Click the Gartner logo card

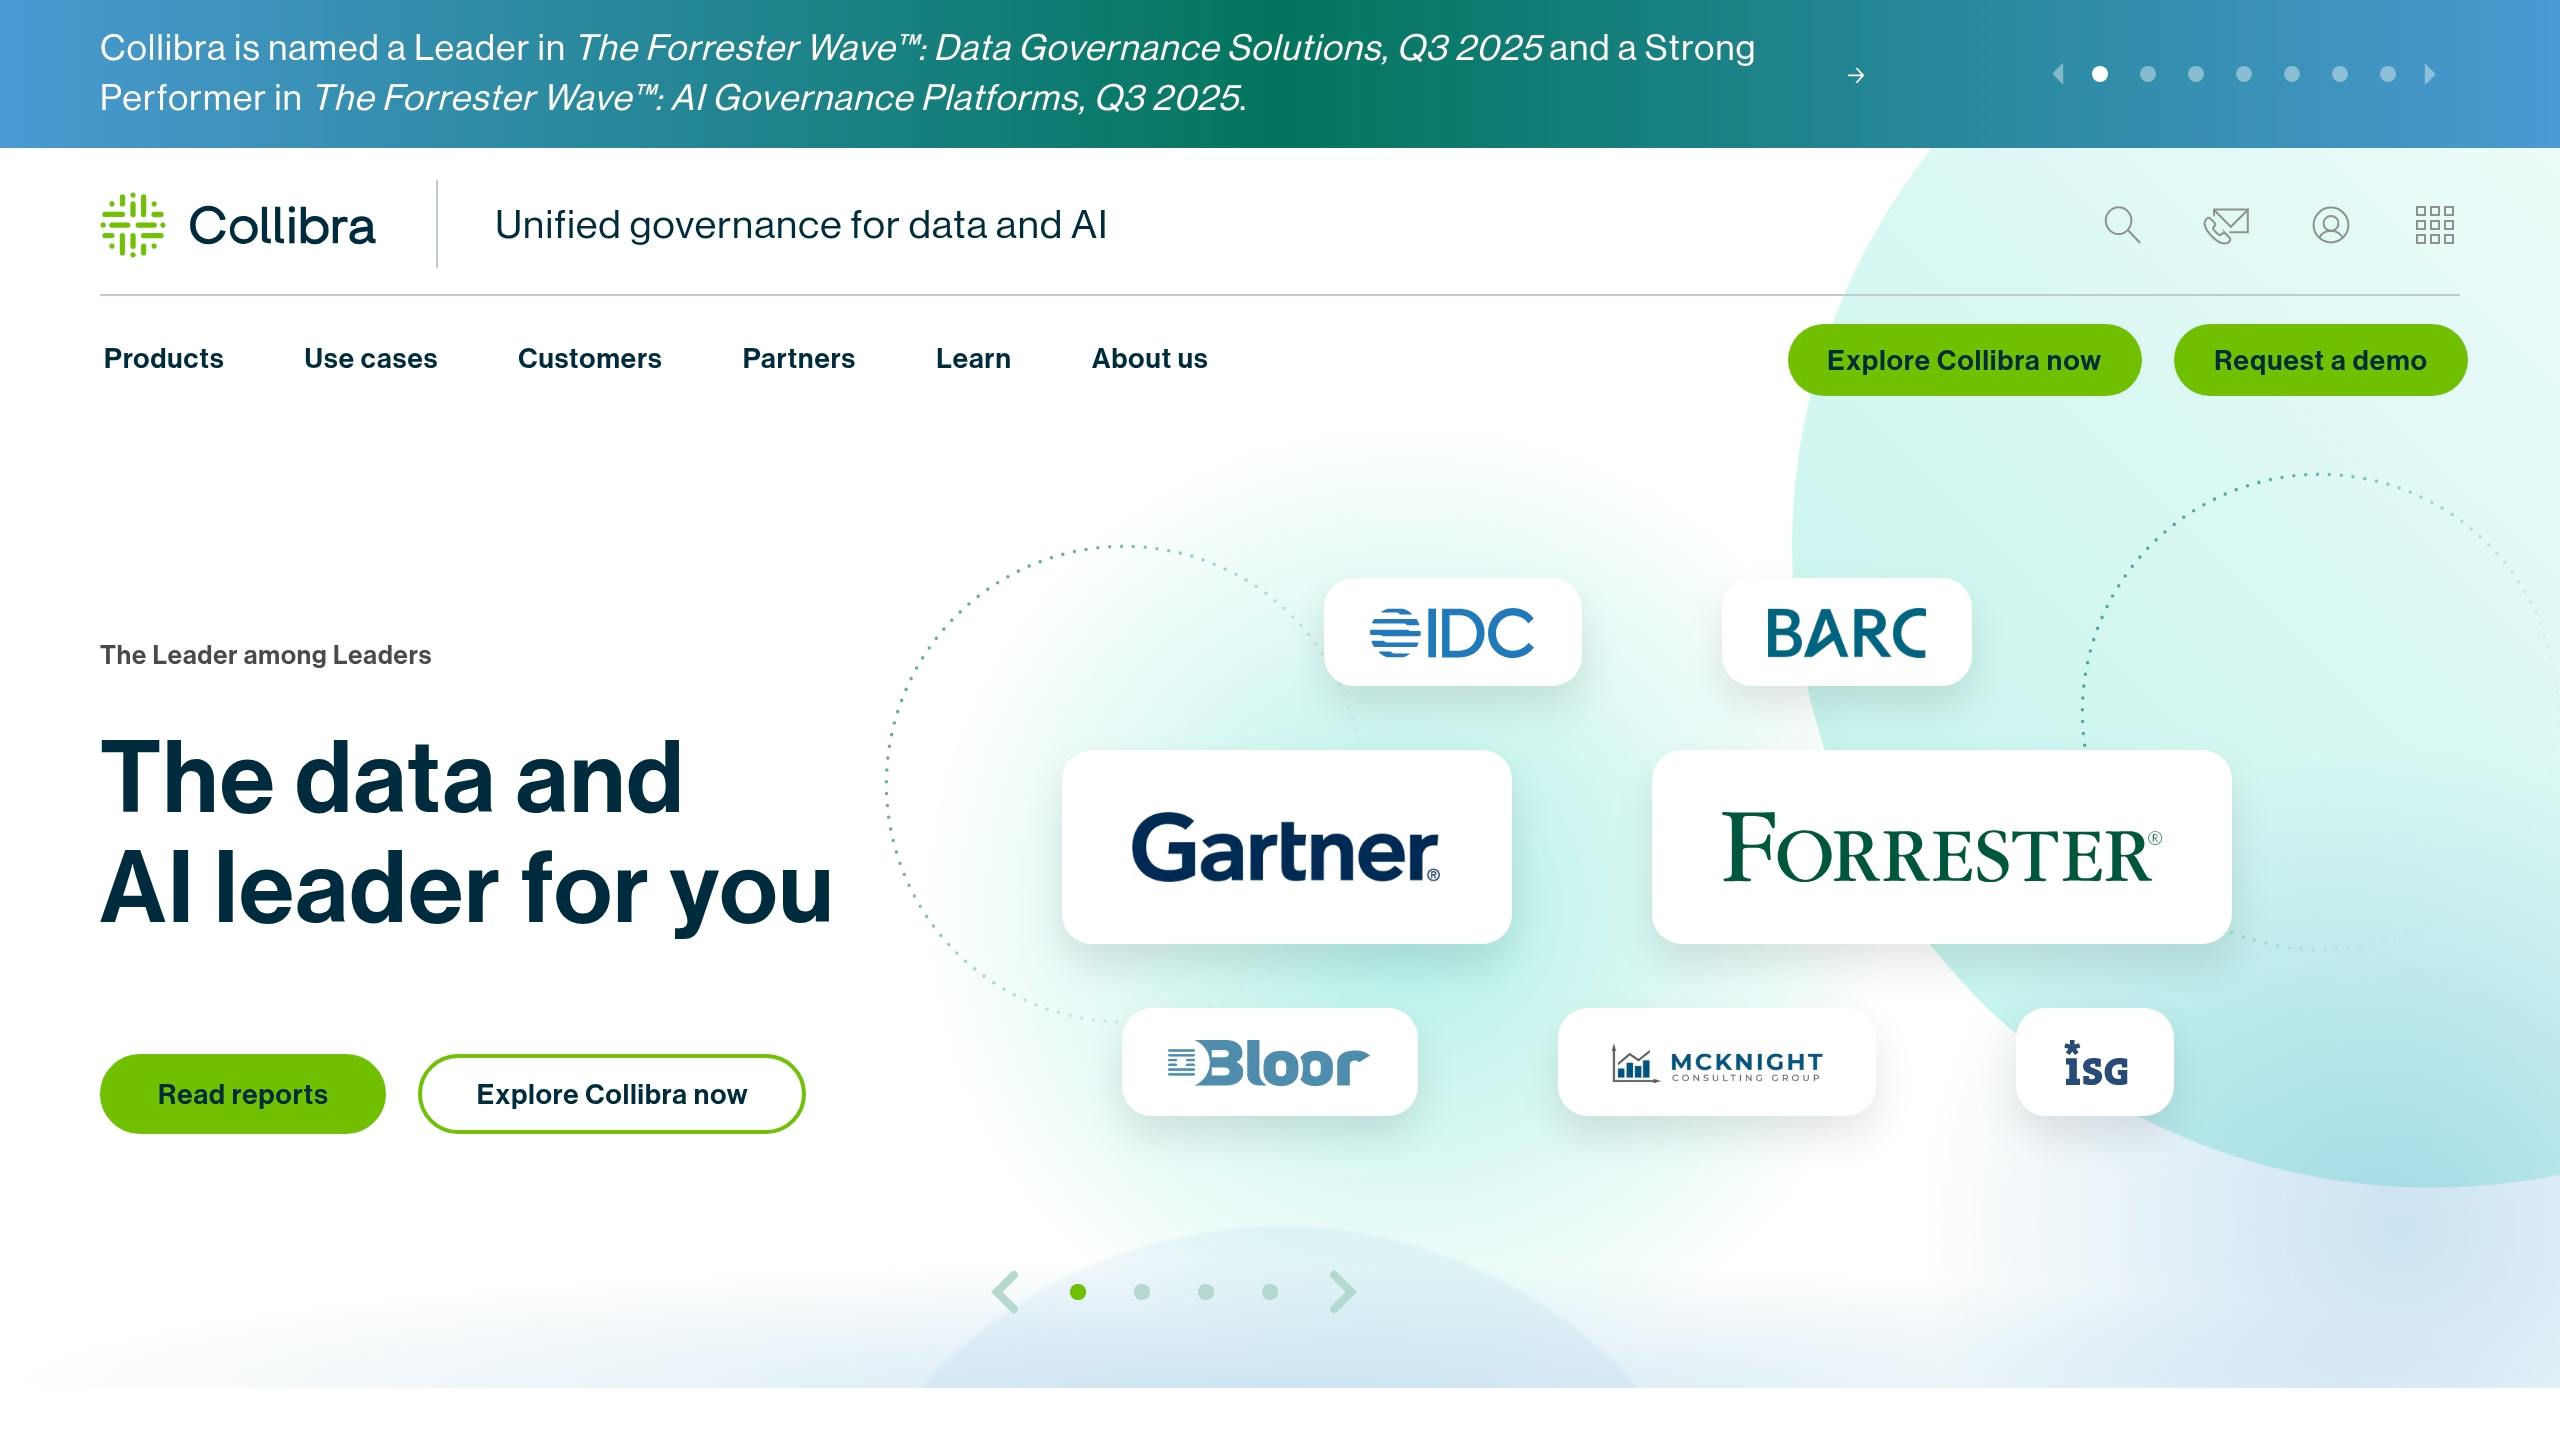[x=1286, y=847]
